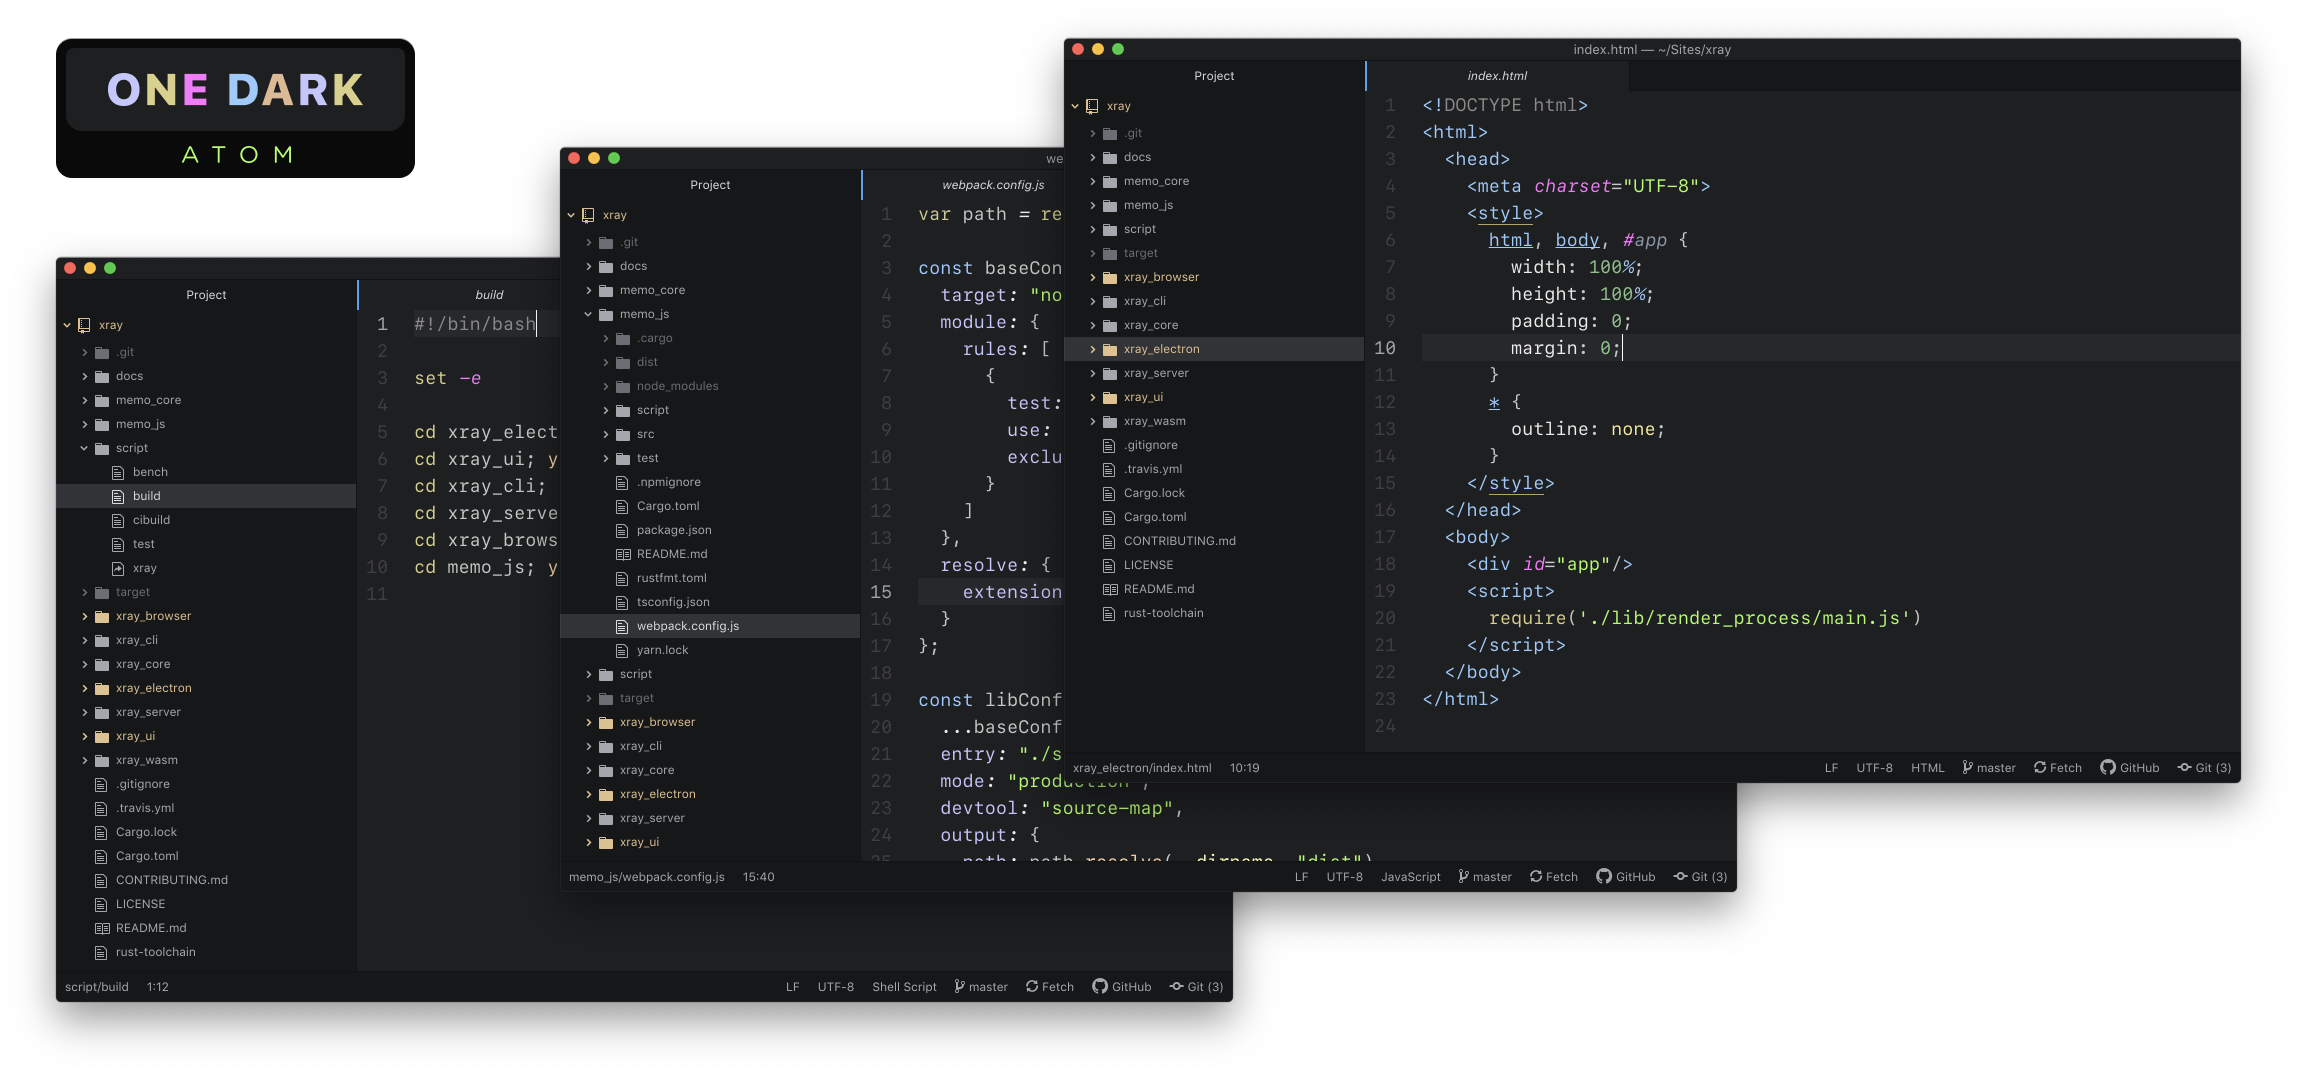Image resolution: width=2297 pixels, height=1076 pixels.
Task: Click 10:19 cursor position in index.html status bar
Action: click(x=1244, y=768)
